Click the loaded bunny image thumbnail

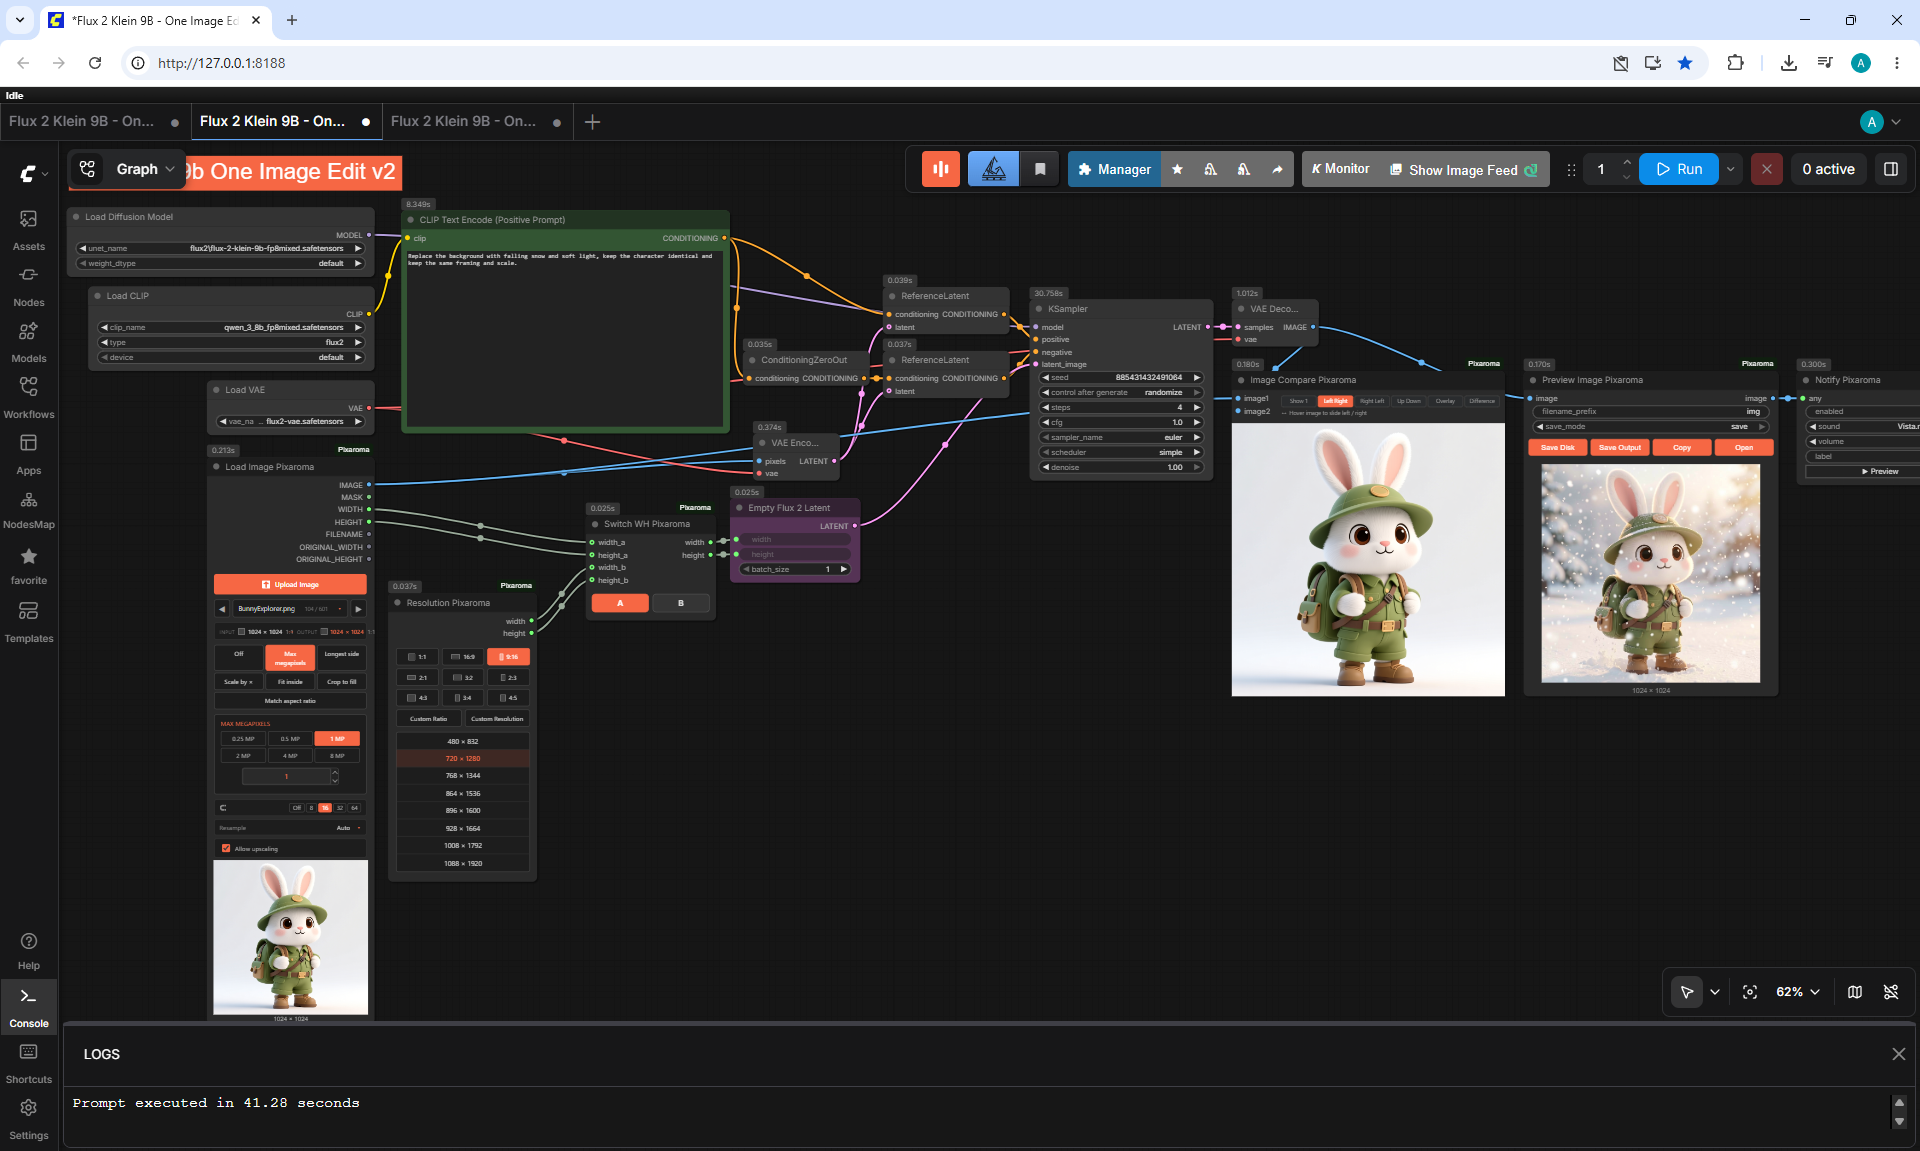pos(290,937)
